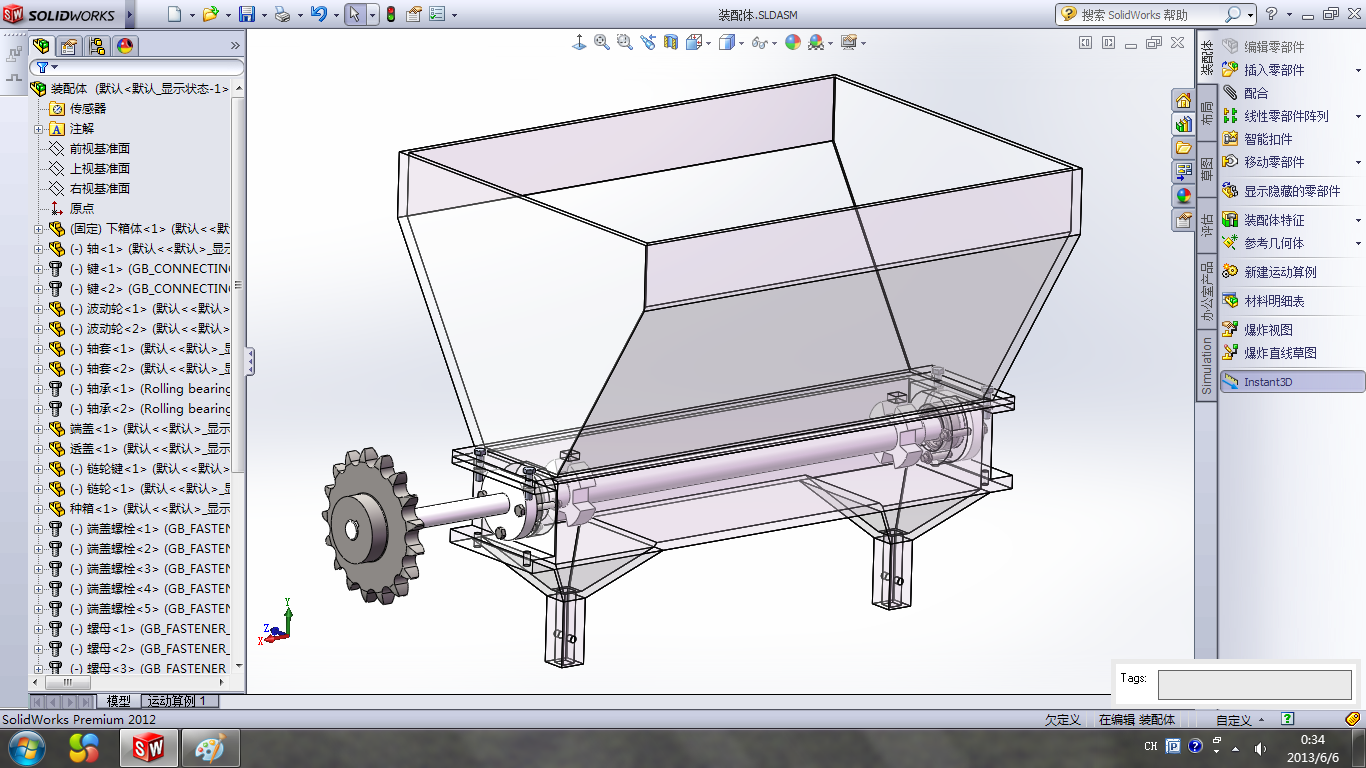The width and height of the screenshot is (1366, 768).
Task: Open the 装配体特征 dropdown arrow
Action: (x=1358, y=220)
